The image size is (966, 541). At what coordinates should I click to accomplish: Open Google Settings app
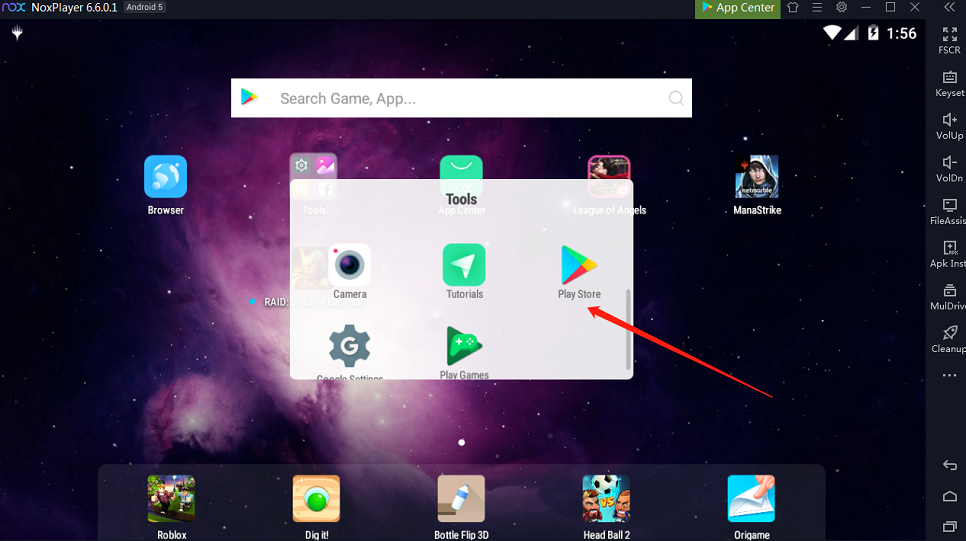tap(349, 346)
